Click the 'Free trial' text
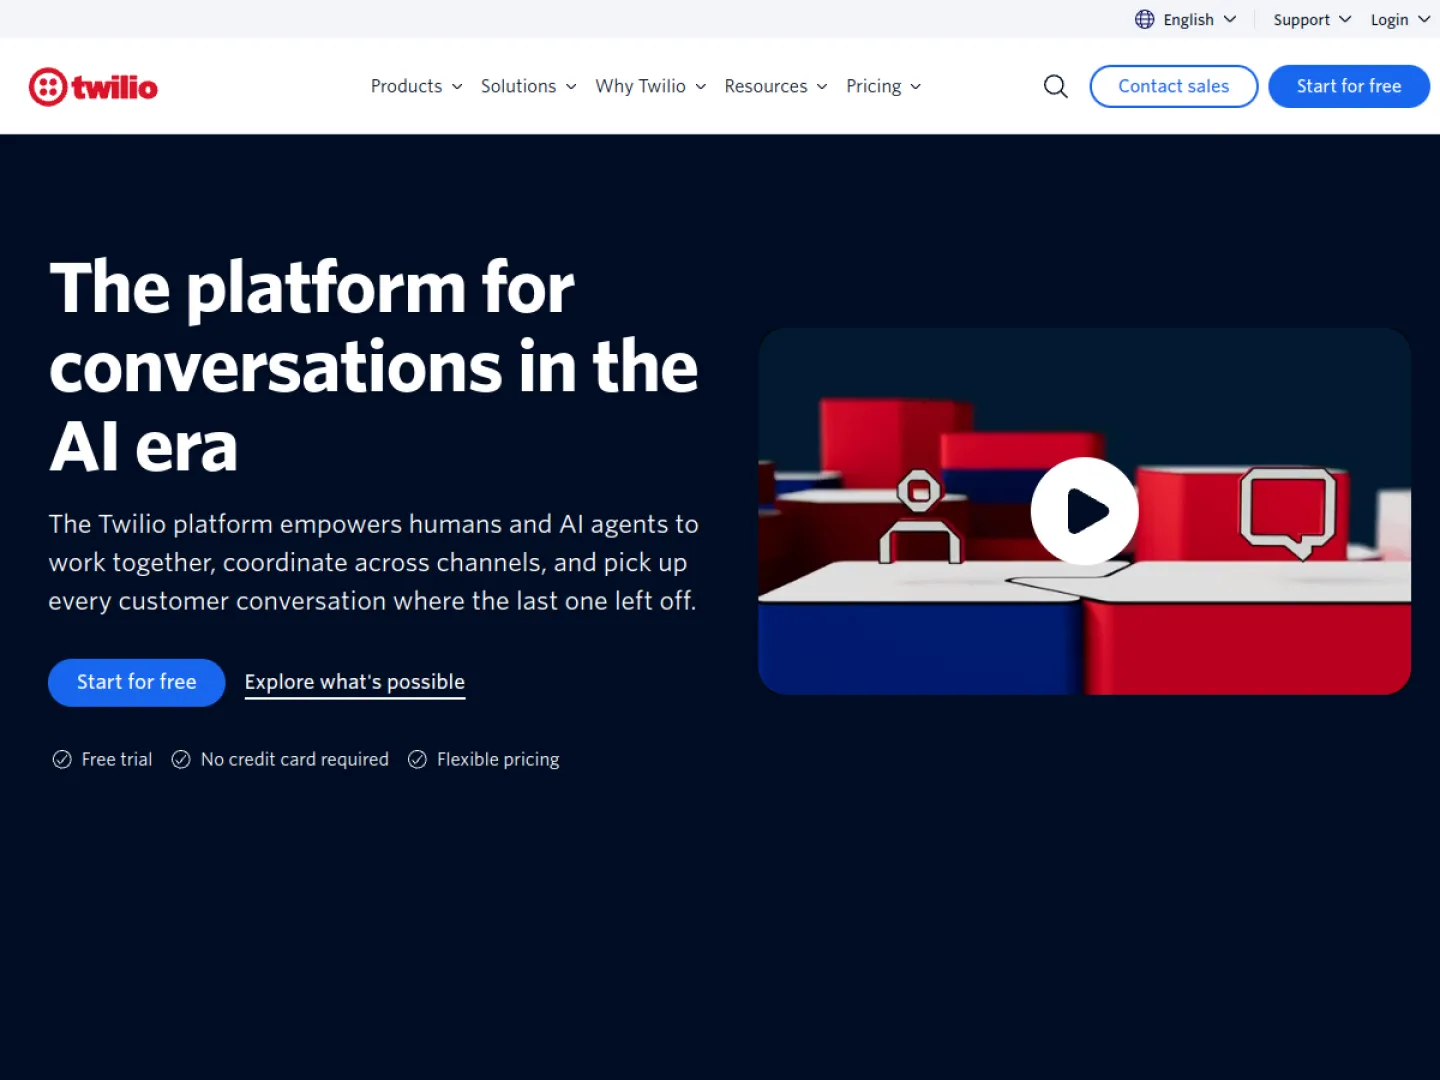The height and width of the screenshot is (1080, 1440). click(x=117, y=760)
